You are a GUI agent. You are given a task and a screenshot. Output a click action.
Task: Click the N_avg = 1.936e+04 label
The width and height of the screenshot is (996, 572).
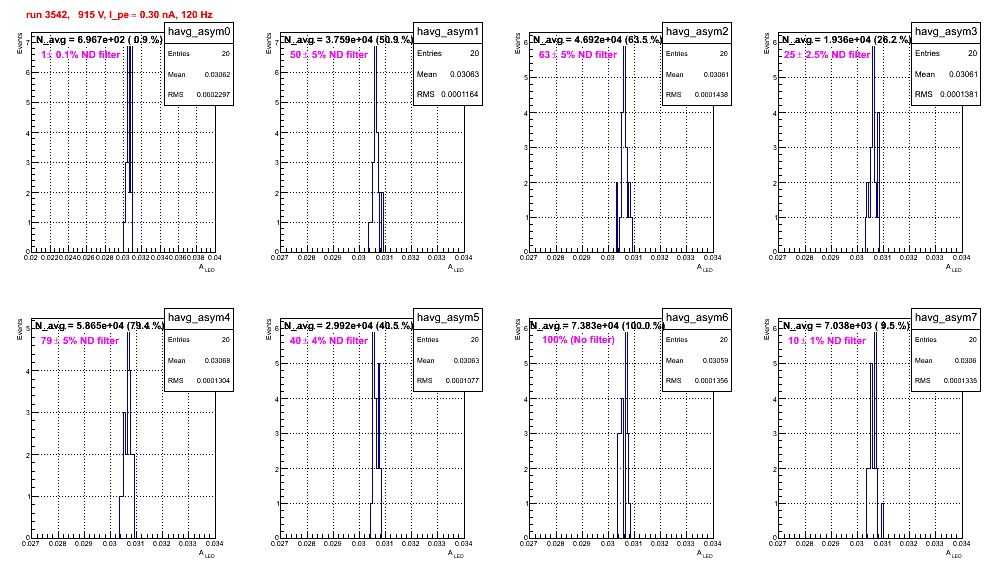click(846, 39)
